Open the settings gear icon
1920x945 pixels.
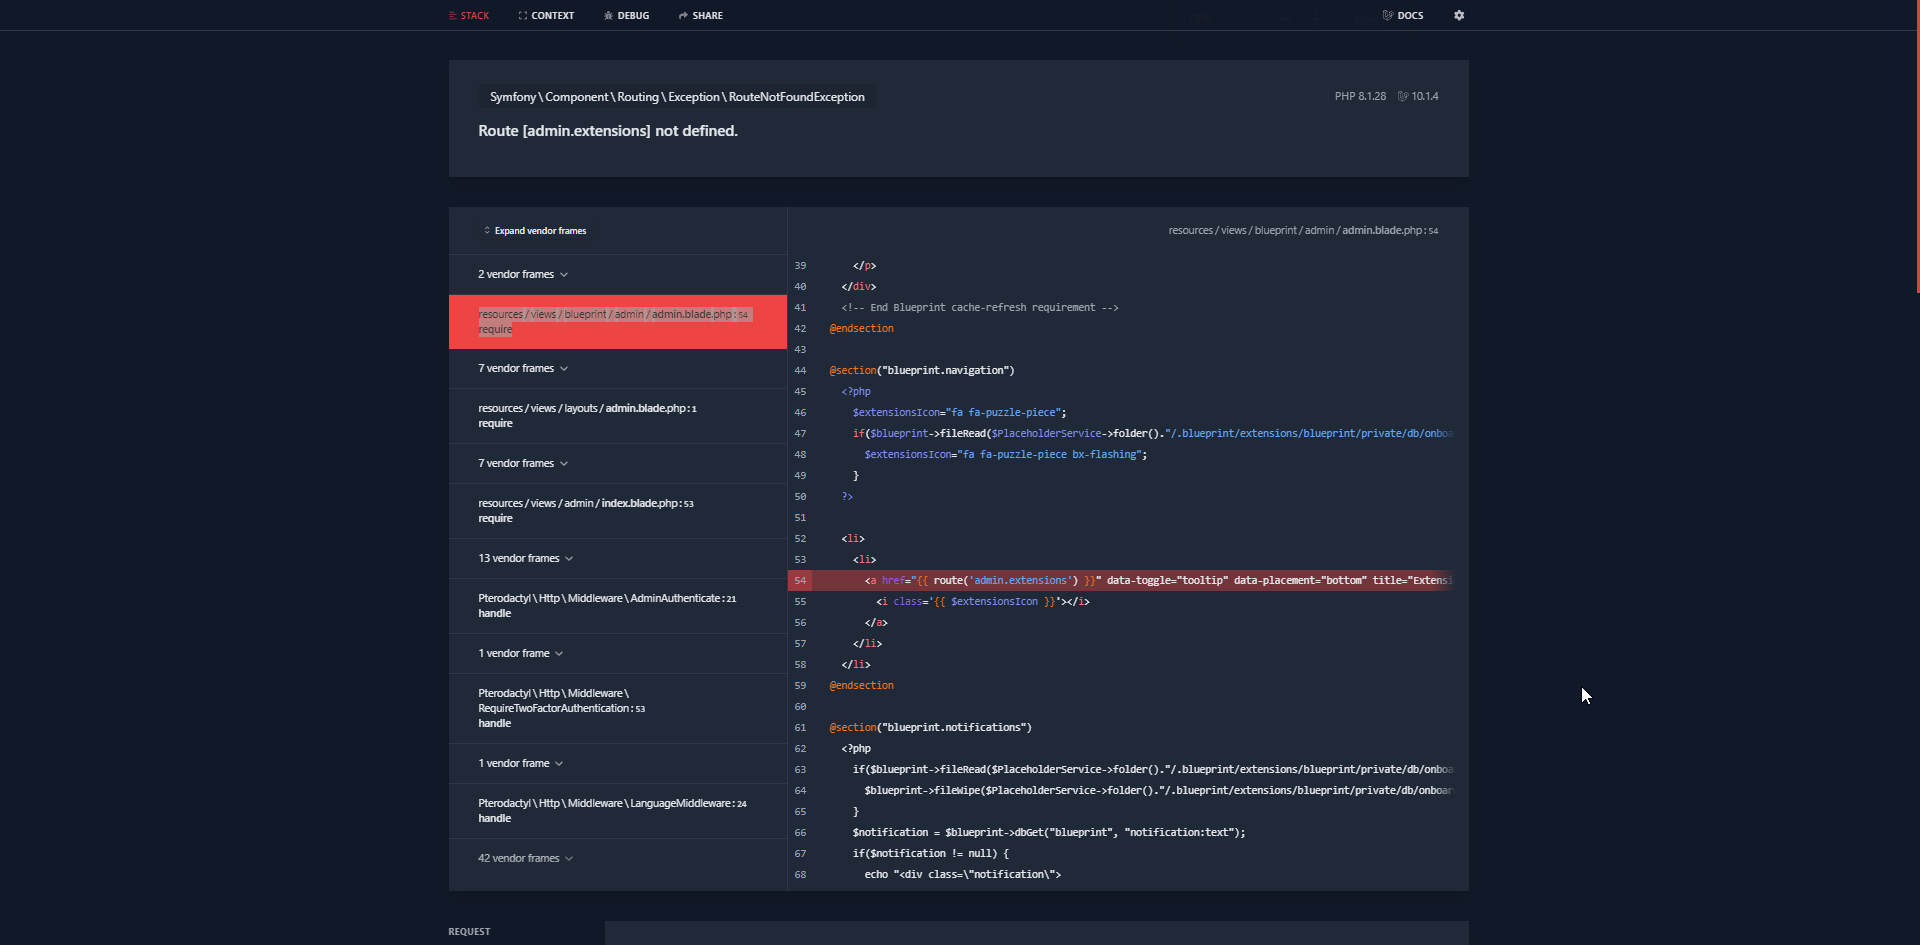click(x=1459, y=15)
